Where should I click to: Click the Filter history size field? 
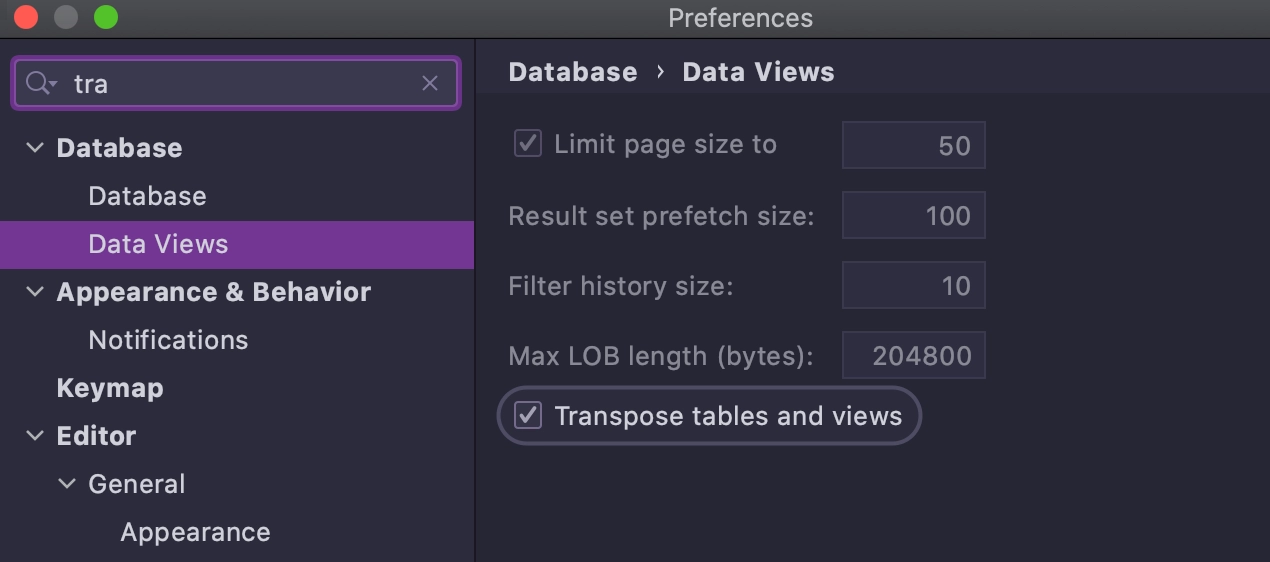914,285
